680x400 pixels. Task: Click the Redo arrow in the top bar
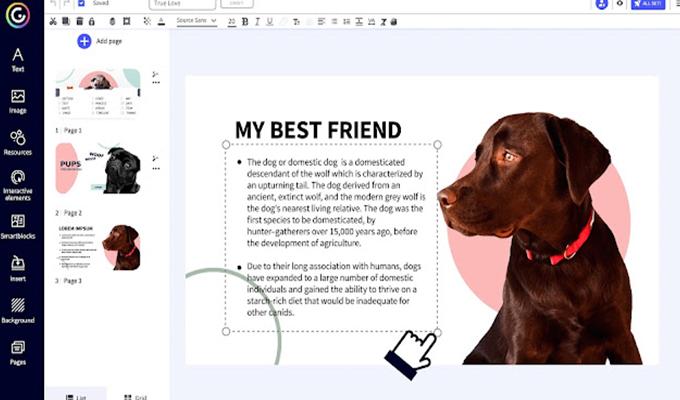[x=66, y=3]
